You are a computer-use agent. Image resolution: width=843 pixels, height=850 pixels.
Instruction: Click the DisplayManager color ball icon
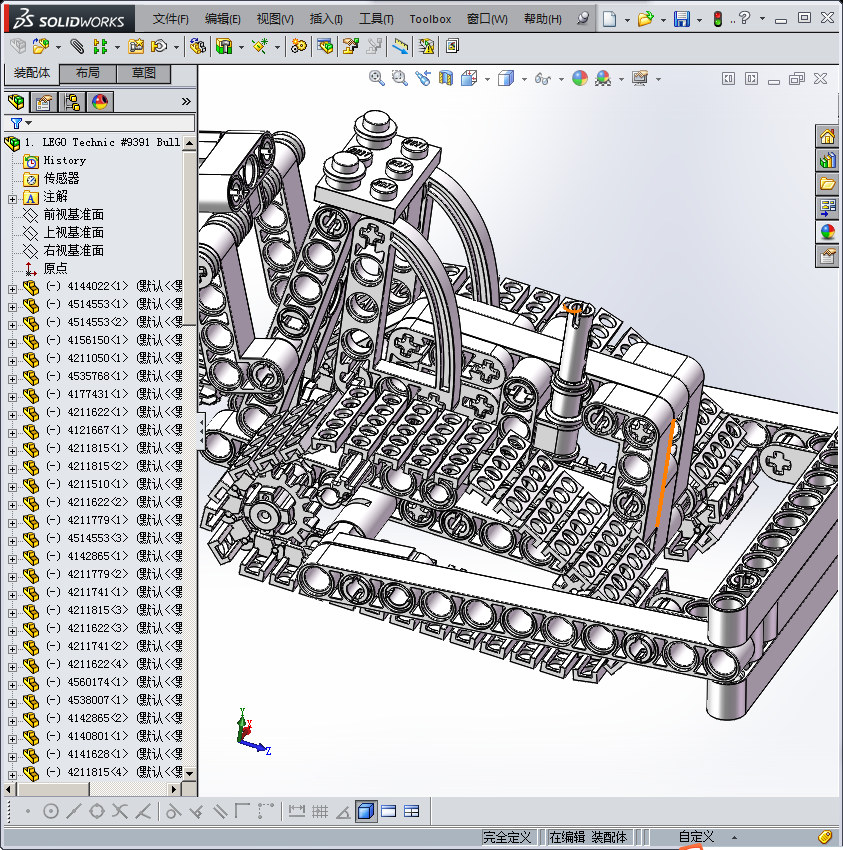tap(99, 102)
